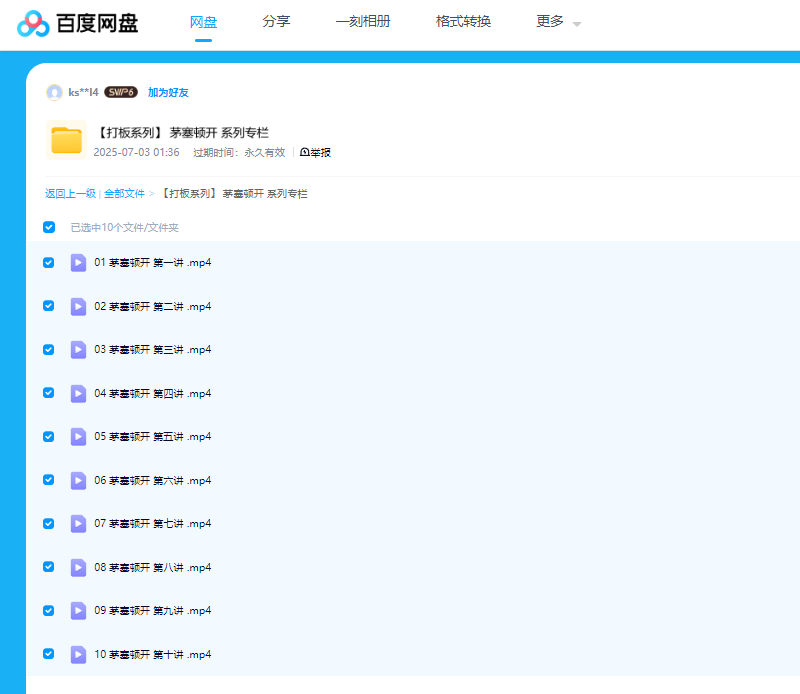
Task: Click the SVIP6 membership badge
Action: coord(120,92)
